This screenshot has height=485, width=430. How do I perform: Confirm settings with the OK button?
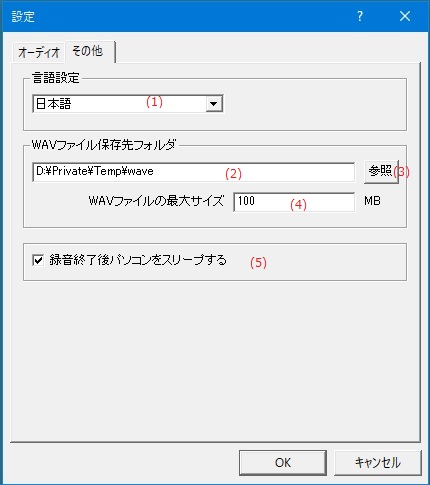coord(283,463)
